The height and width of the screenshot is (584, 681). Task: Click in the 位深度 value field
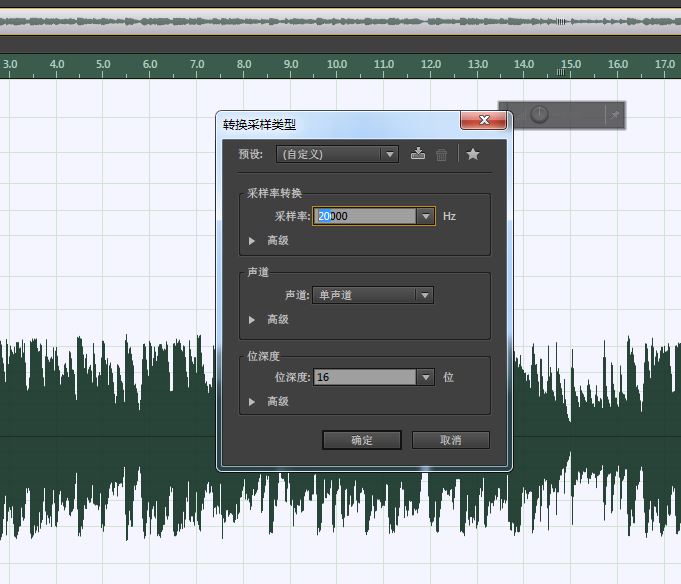(x=365, y=377)
